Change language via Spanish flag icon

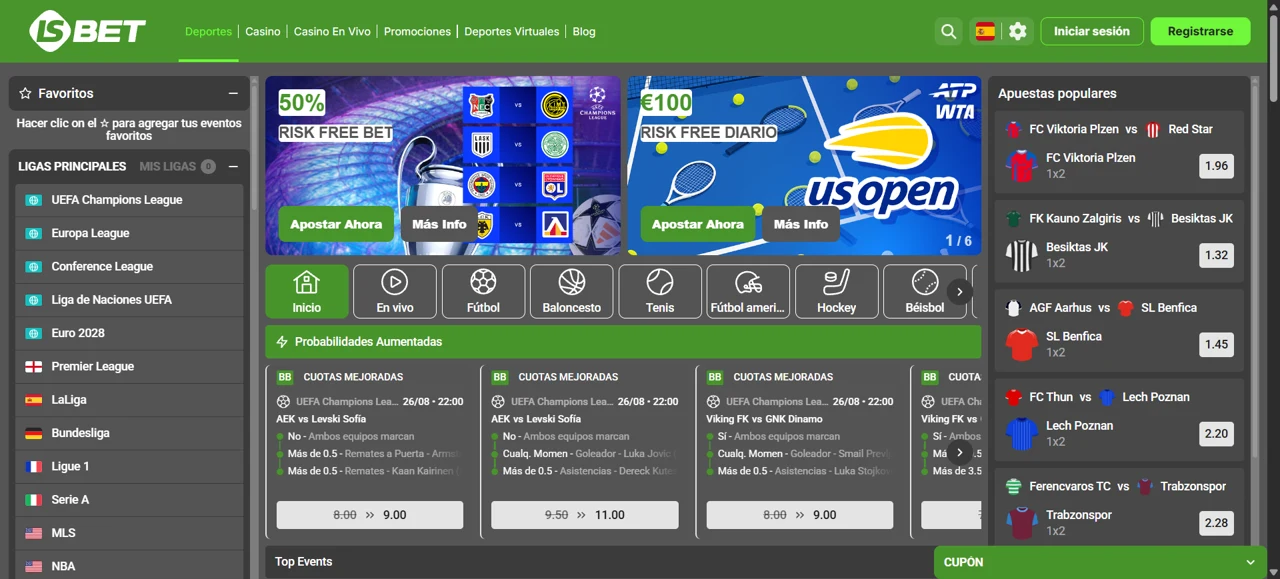click(x=985, y=31)
